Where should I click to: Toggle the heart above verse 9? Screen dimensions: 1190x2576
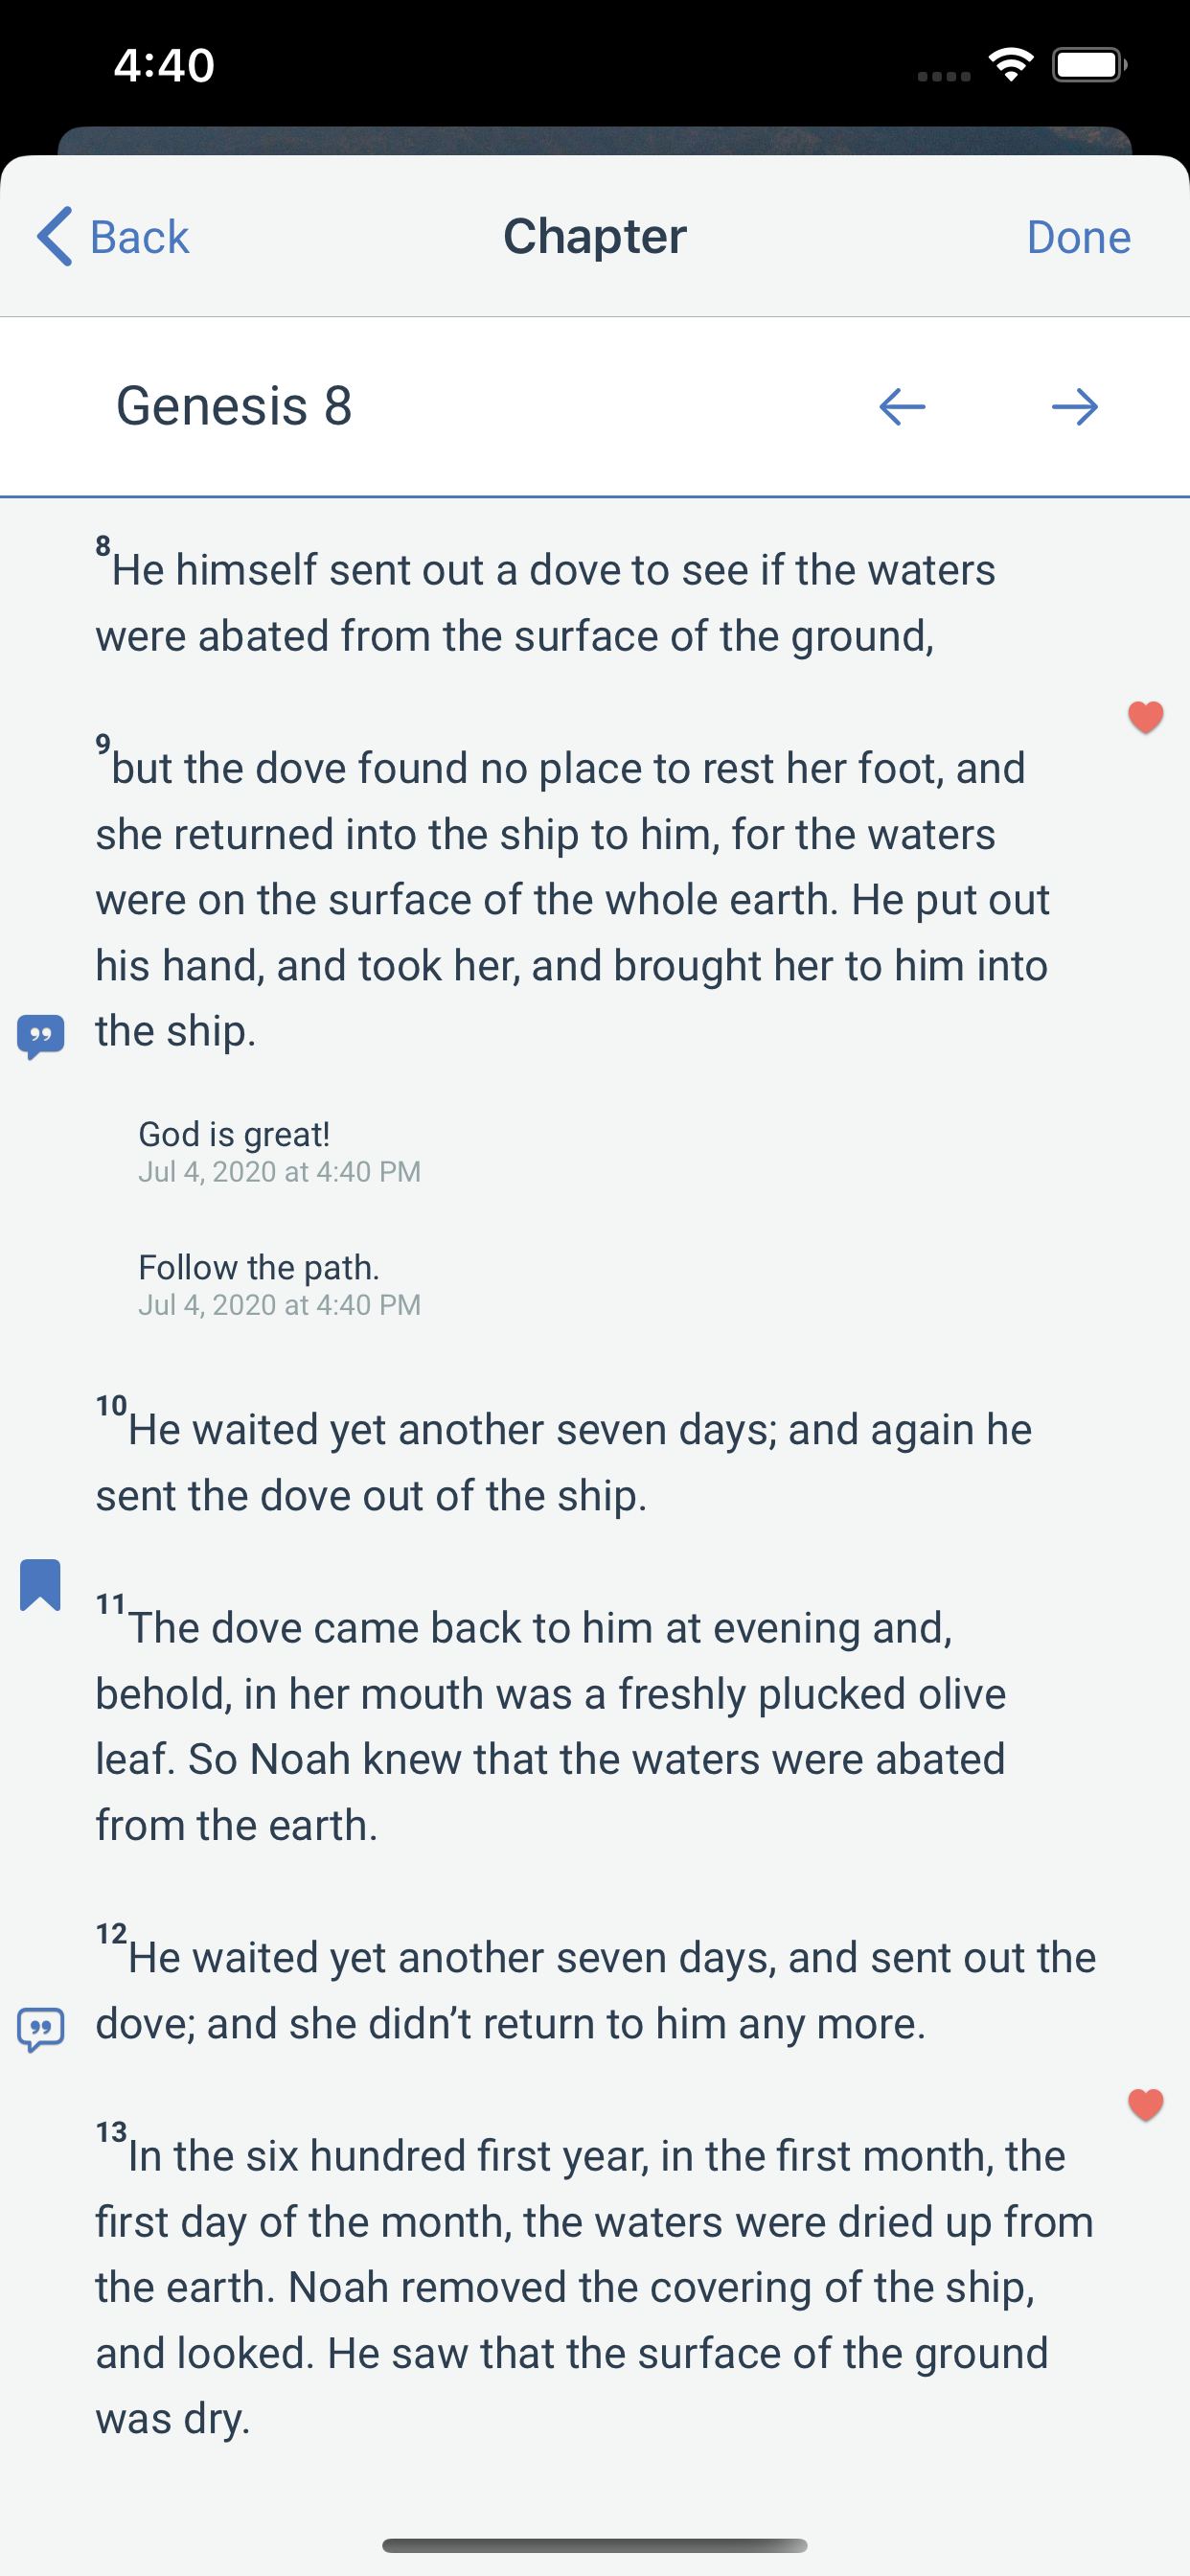coord(1145,717)
